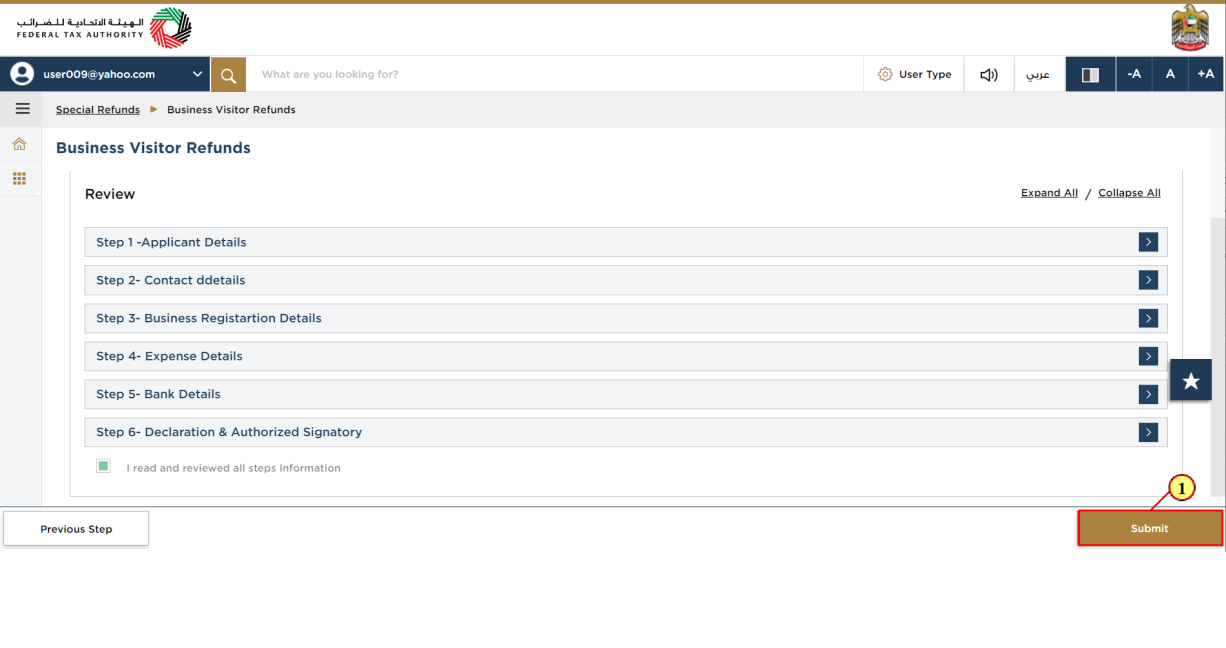1226x648 pixels.
Task: Expand Step 4 Expense Details chevron
Action: (1148, 356)
